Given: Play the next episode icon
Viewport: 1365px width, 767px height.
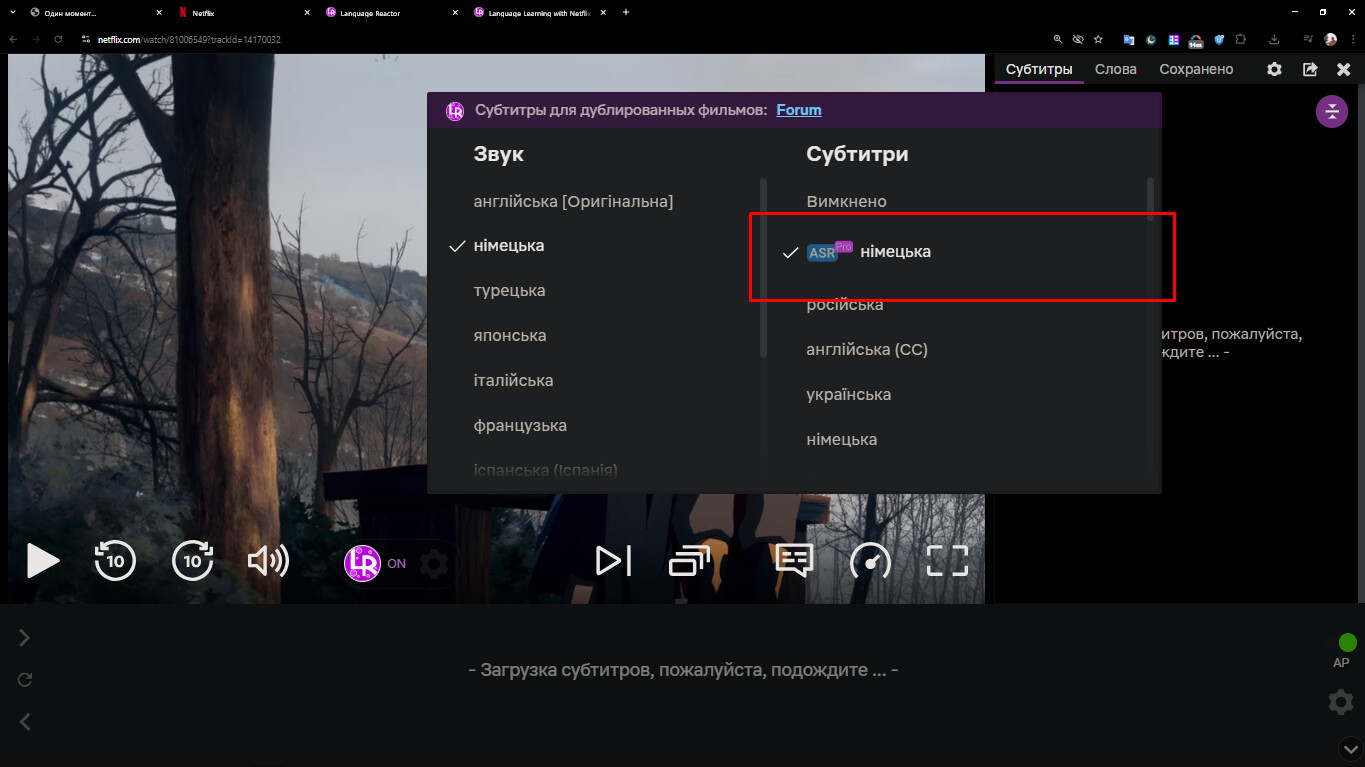Looking at the screenshot, I should 613,561.
